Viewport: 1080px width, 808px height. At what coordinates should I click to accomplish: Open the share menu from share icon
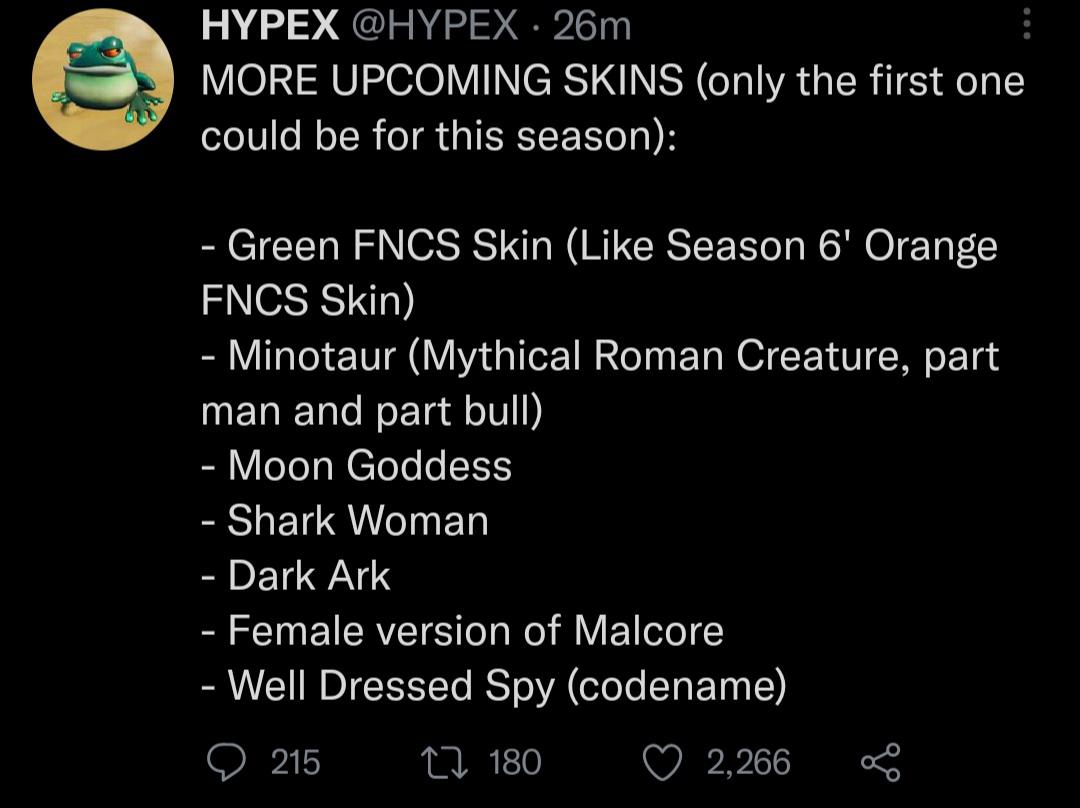[878, 763]
